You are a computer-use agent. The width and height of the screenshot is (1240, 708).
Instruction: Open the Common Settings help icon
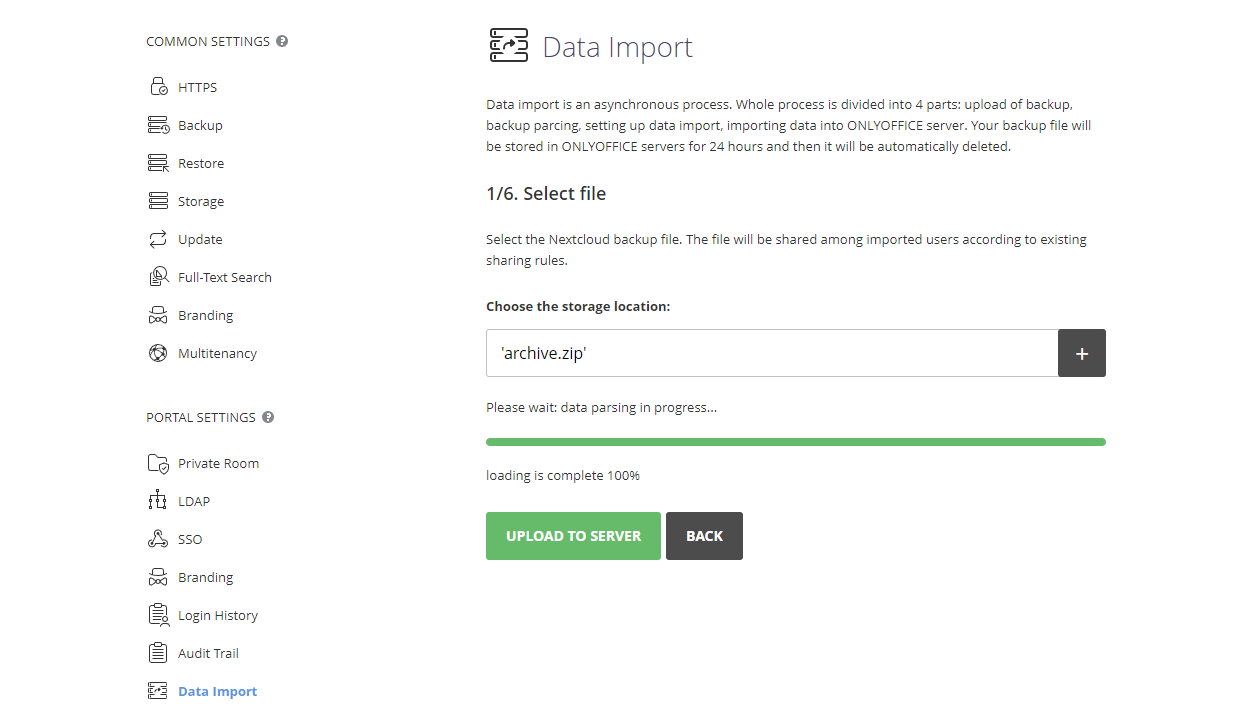coord(282,40)
